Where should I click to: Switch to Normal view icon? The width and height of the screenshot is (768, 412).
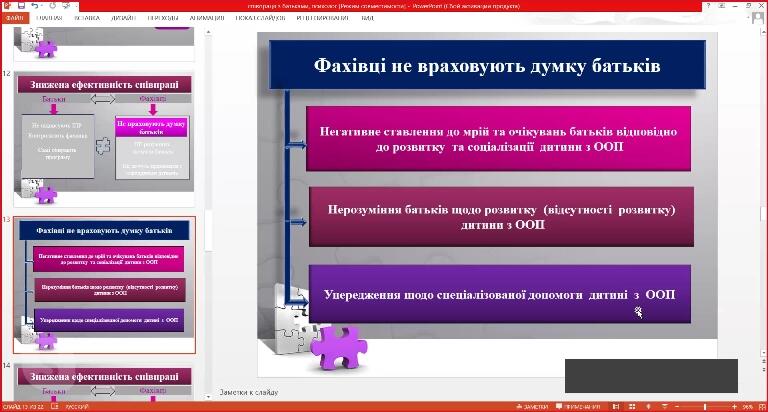pyautogui.click(x=616, y=407)
